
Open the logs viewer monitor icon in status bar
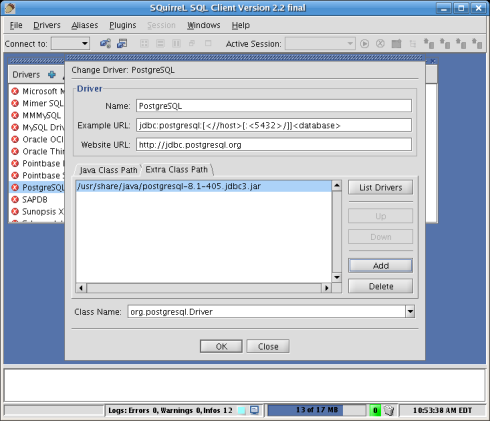[254, 410]
